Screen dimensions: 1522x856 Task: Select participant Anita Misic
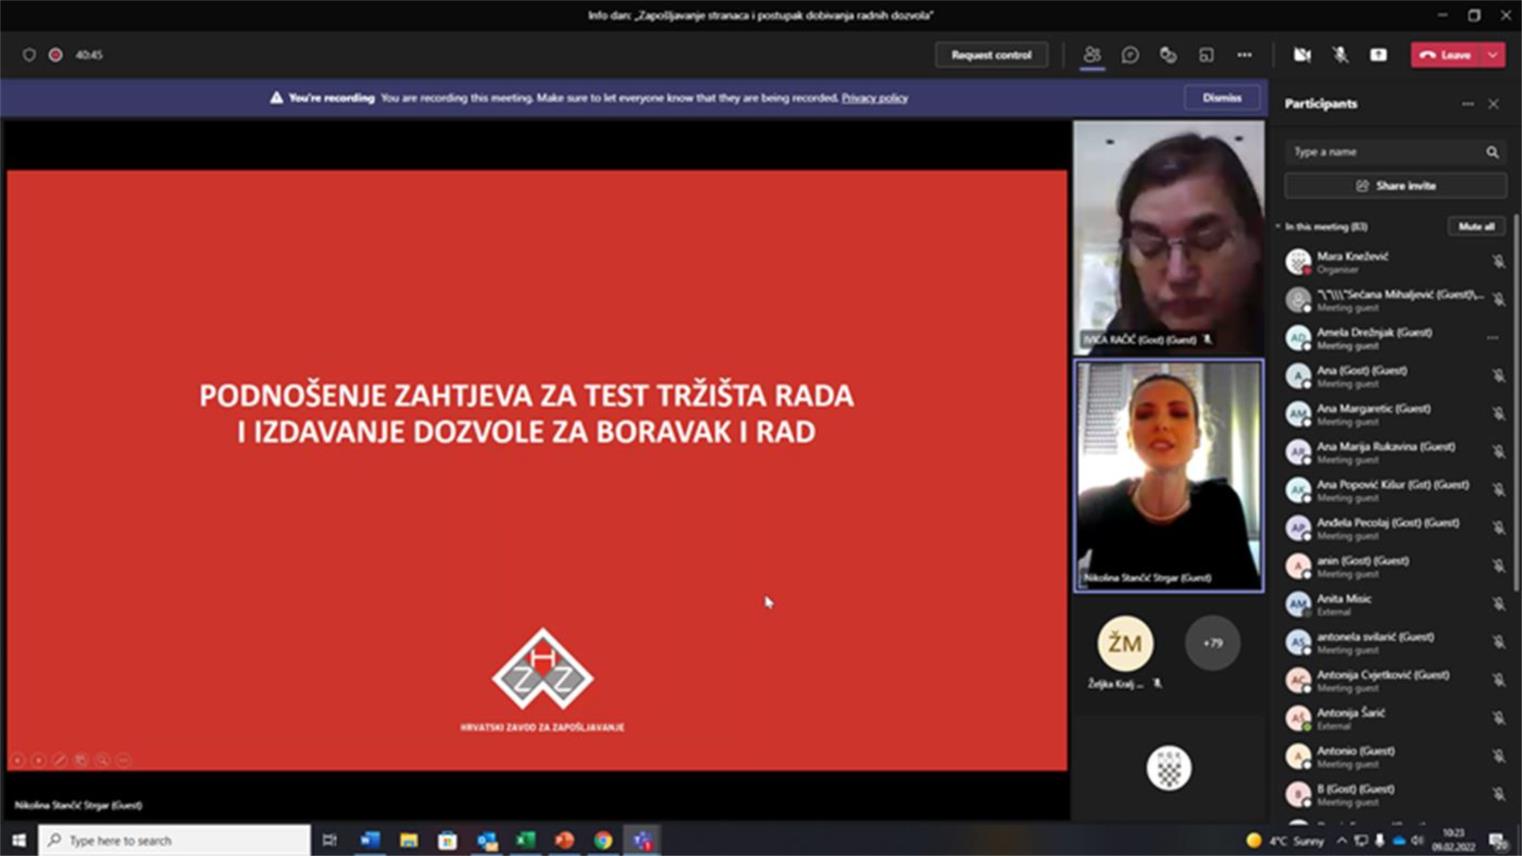click(x=1395, y=604)
